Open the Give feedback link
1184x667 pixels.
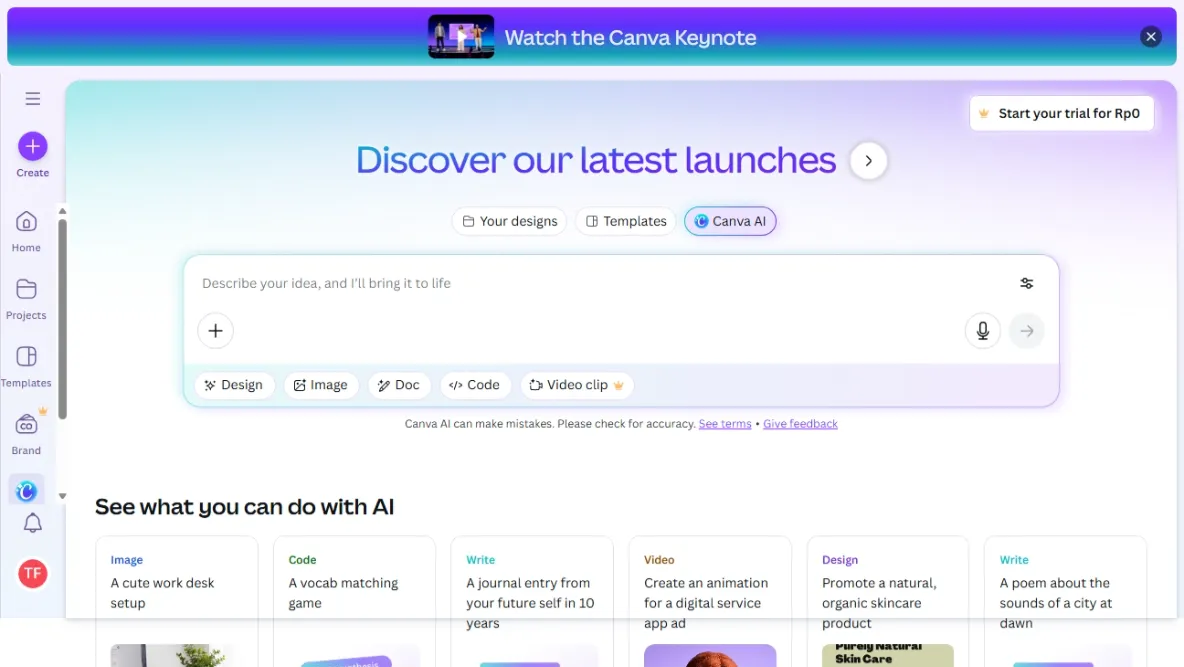coord(800,423)
